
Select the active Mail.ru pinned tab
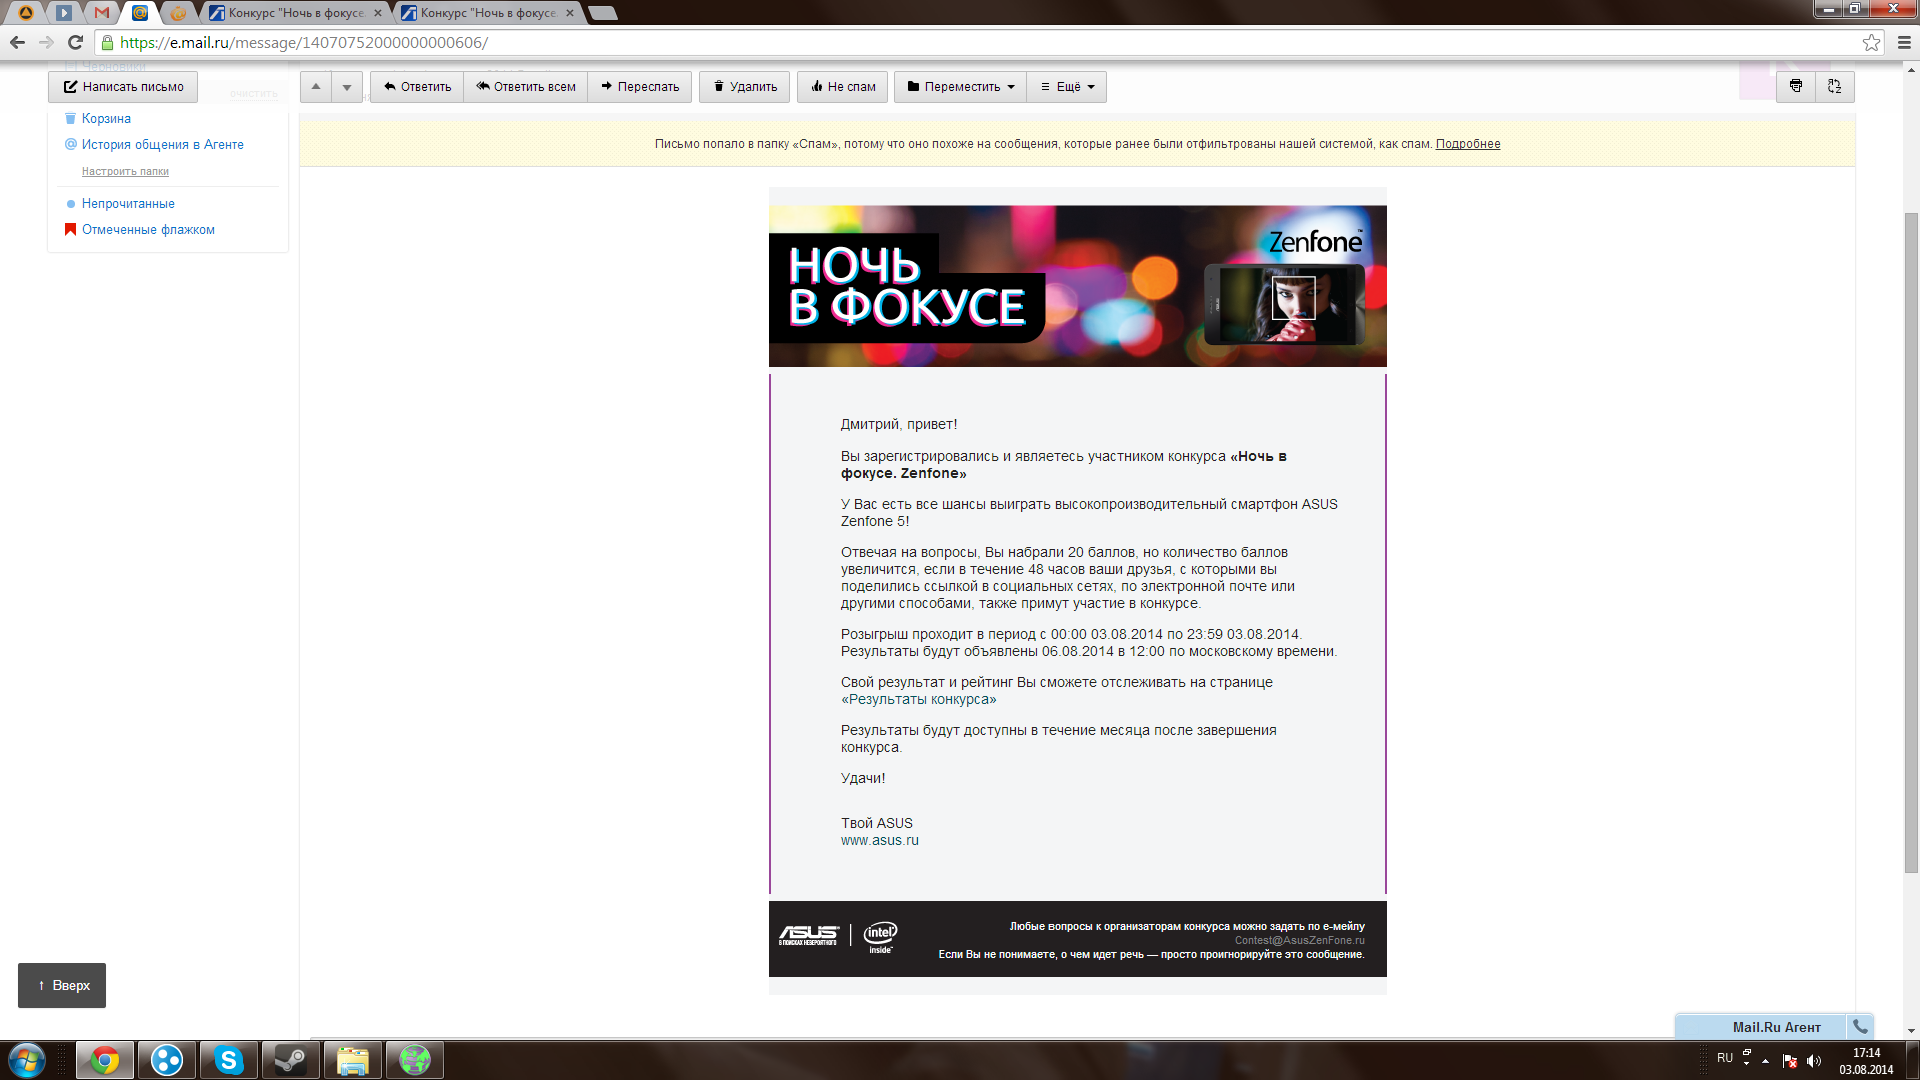(140, 13)
